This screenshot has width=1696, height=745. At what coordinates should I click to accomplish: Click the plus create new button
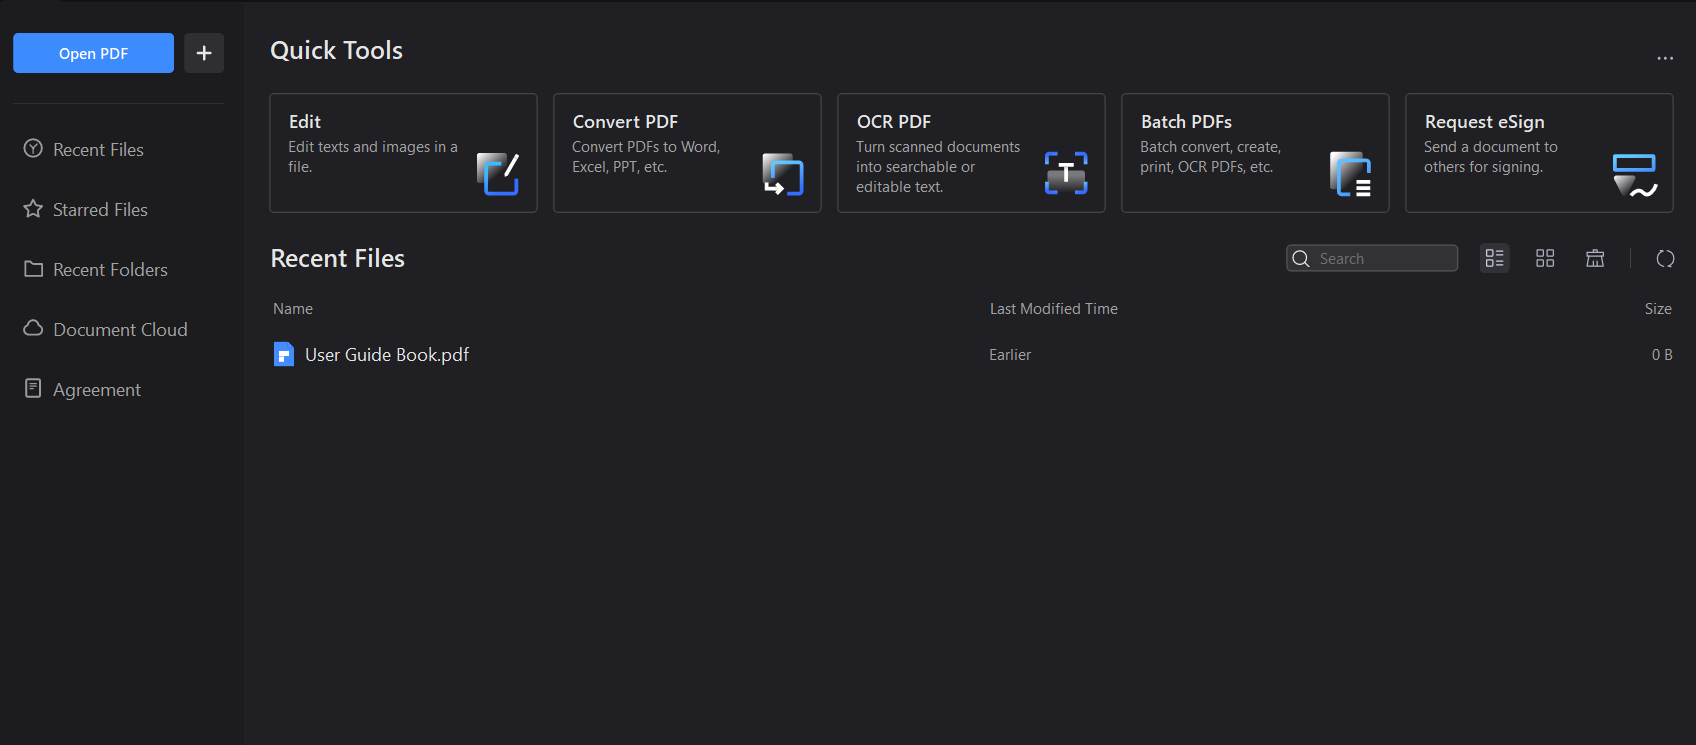tap(204, 53)
